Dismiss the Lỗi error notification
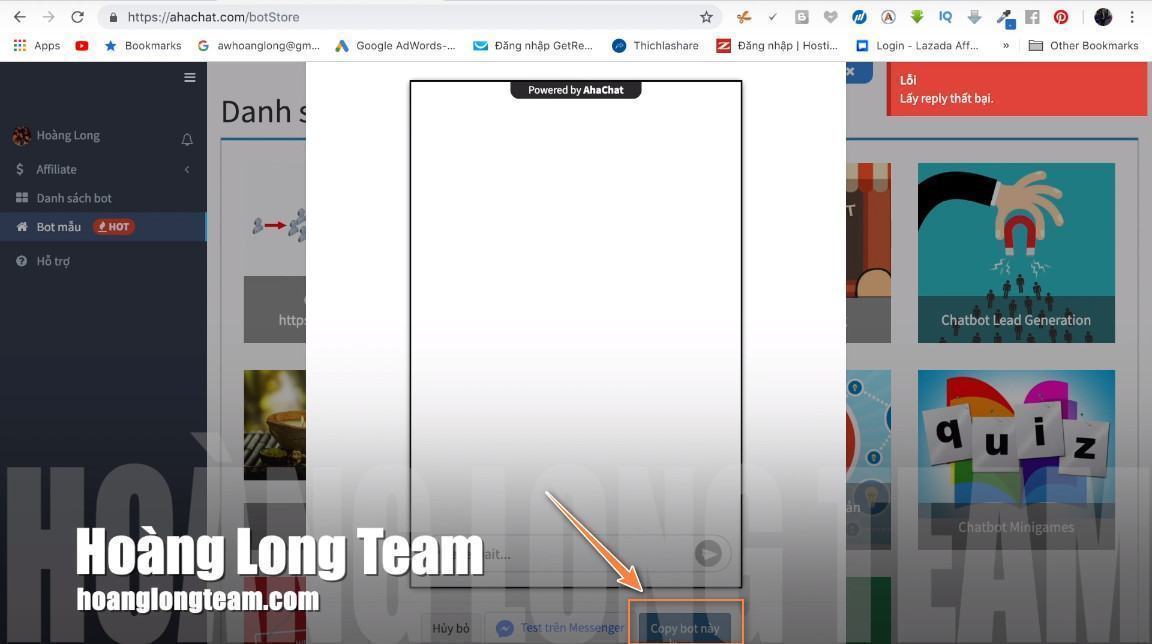 tap(1017, 89)
